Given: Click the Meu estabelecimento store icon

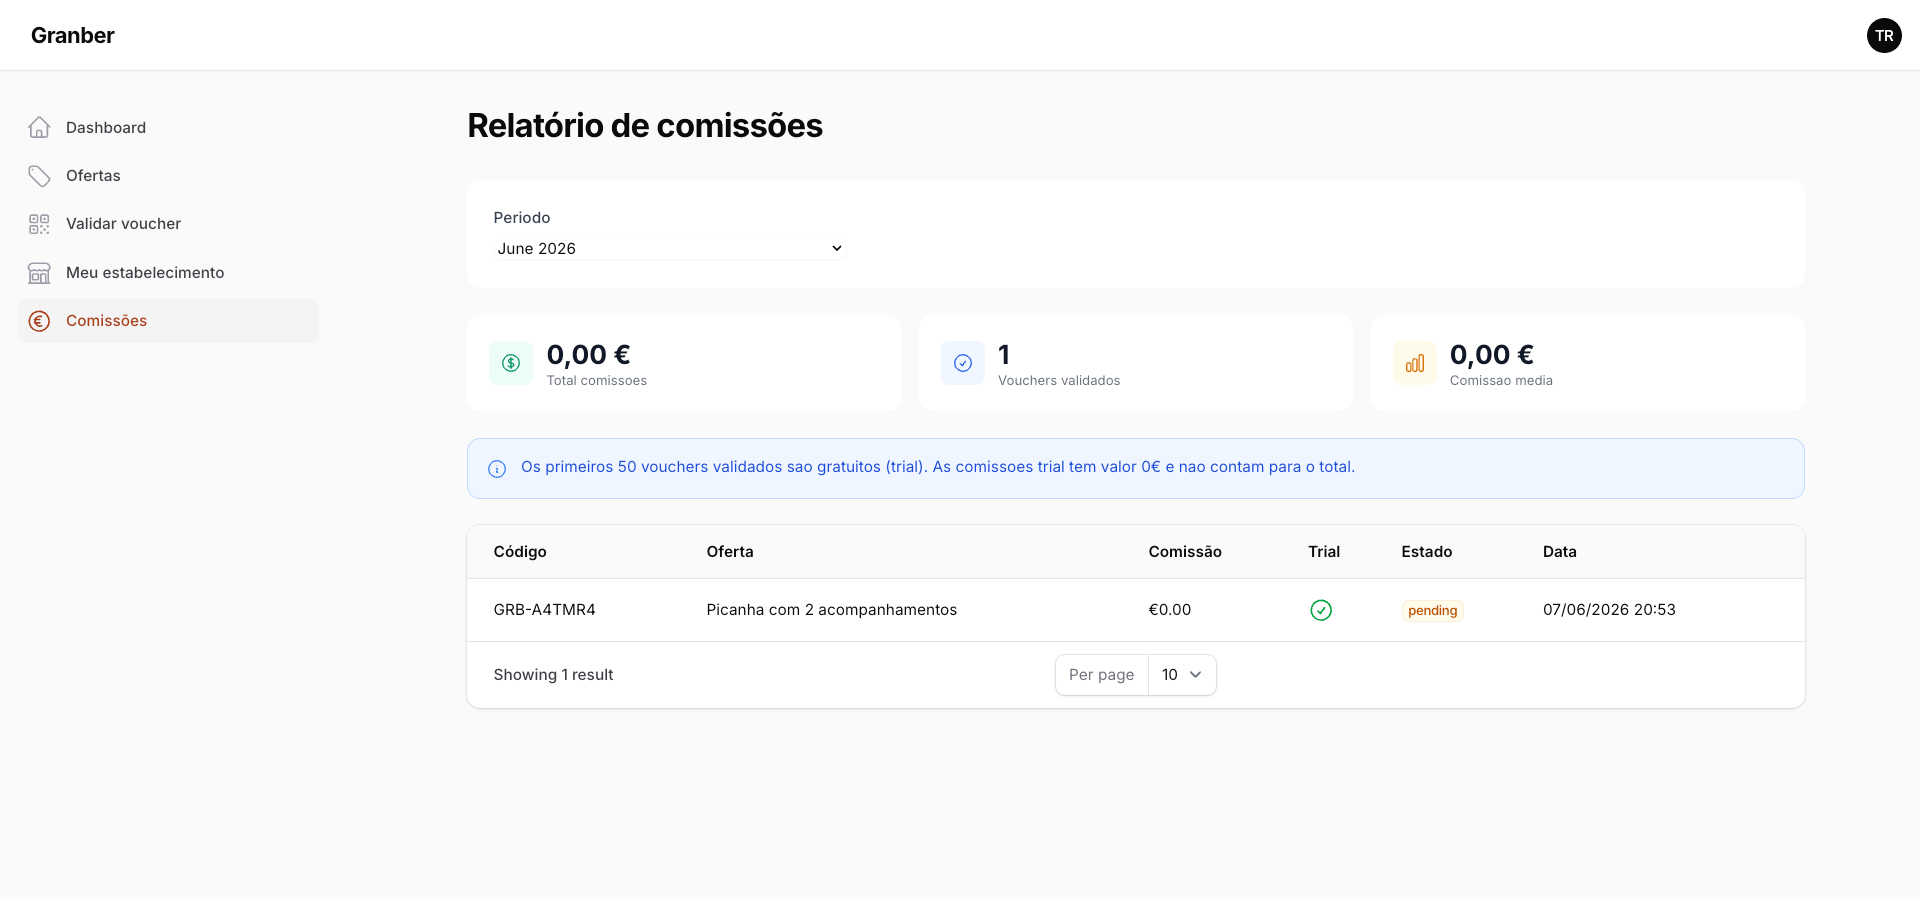Looking at the screenshot, I should point(39,273).
